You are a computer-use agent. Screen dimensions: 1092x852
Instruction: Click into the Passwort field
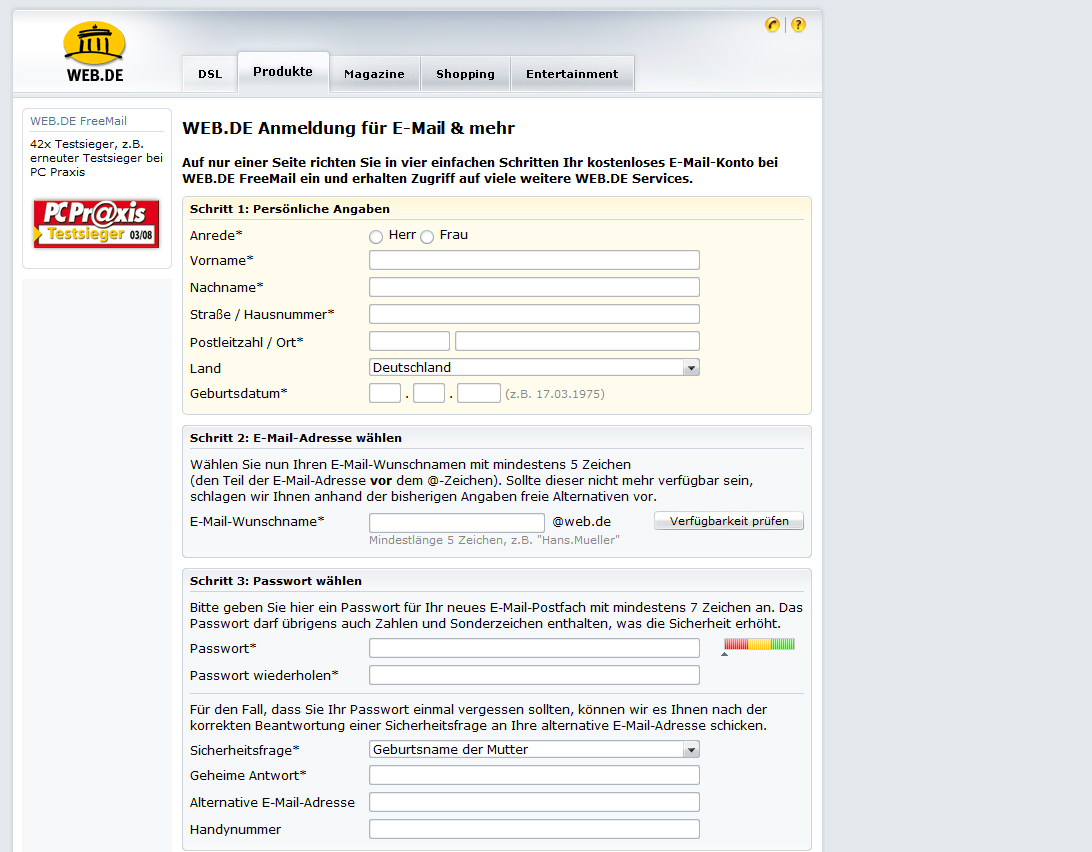[x=534, y=648]
